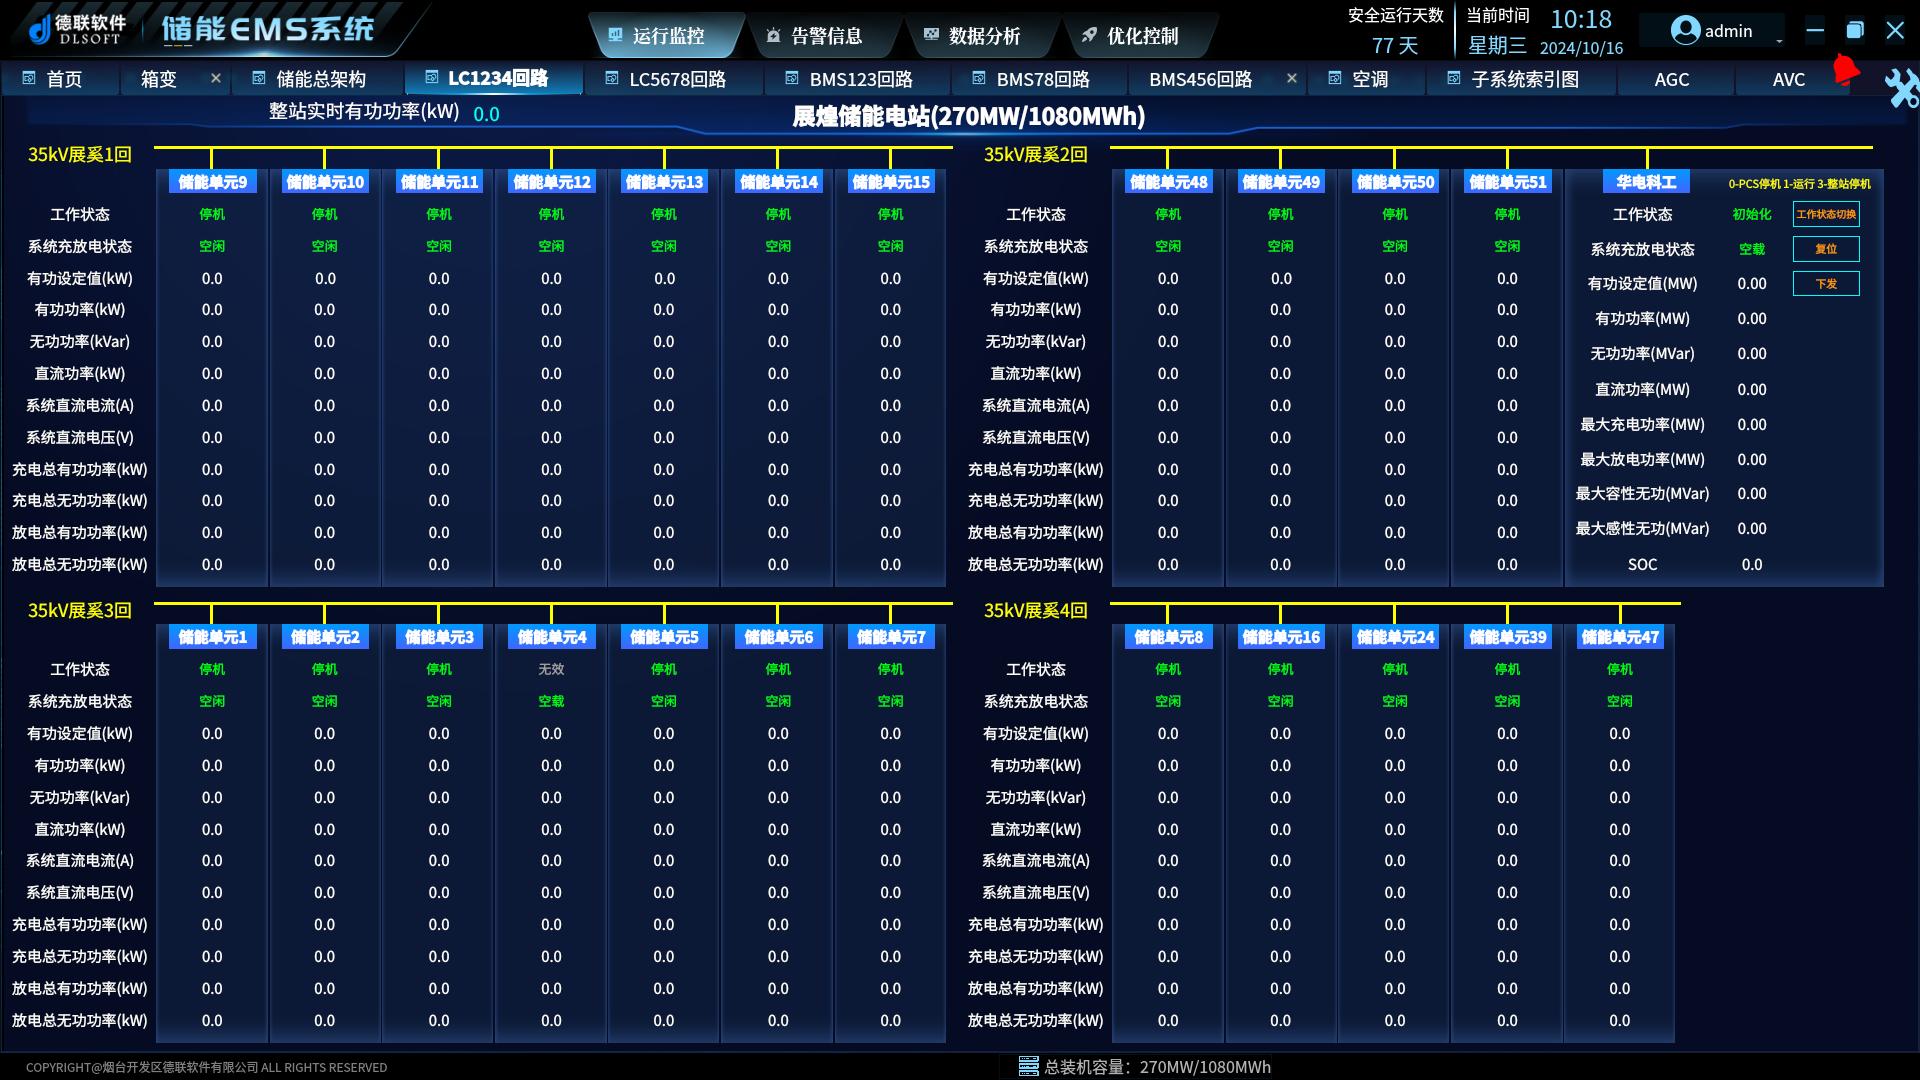This screenshot has height=1080, width=1920.
Task: Click the 总装机容量 status bar icon
Action: coord(1028,1066)
